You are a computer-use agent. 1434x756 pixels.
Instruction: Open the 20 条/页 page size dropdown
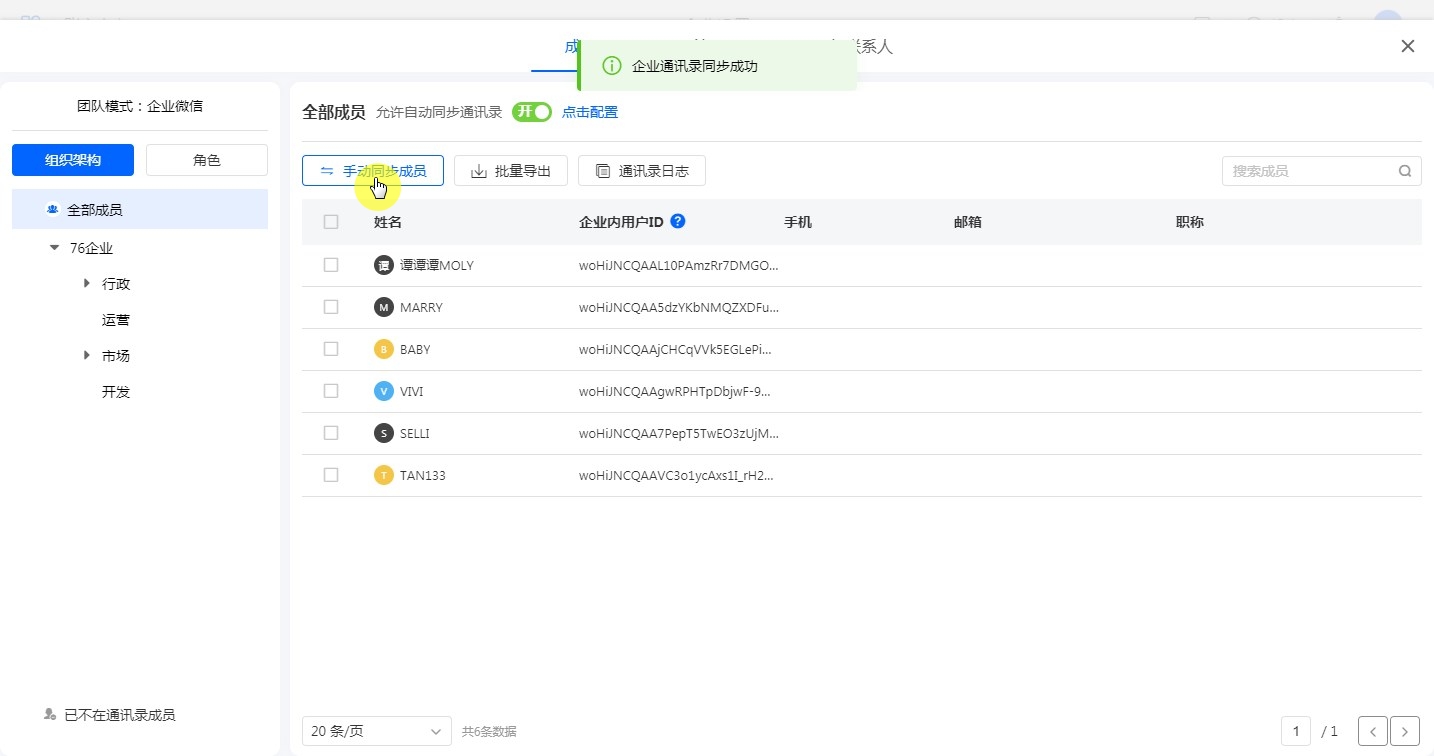pyautogui.click(x=376, y=731)
